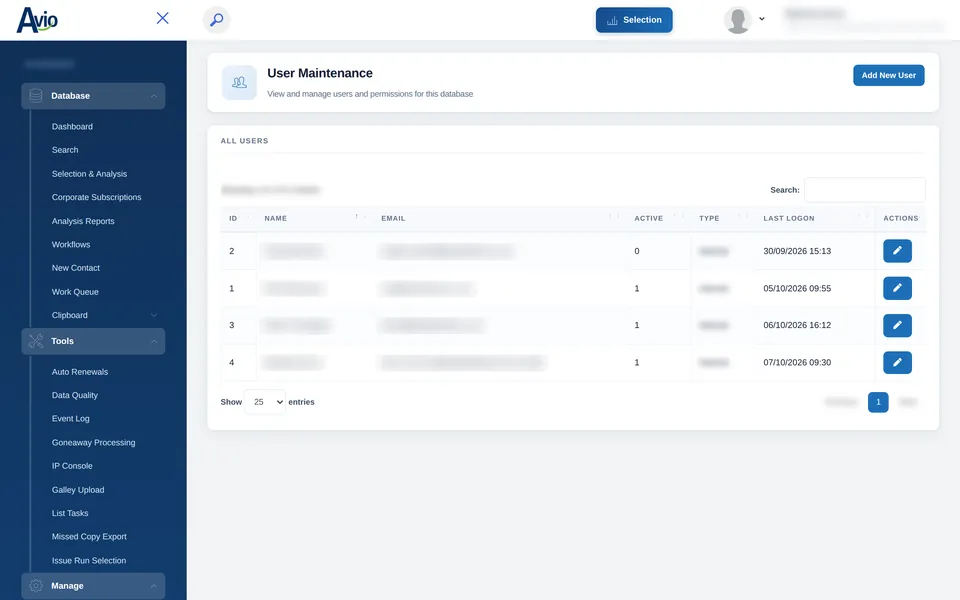The width and height of the screenshot is (960, 600).
Task: Open Dashboard in the sidebar
Action: pyautogui.click(x=72, y=127)
